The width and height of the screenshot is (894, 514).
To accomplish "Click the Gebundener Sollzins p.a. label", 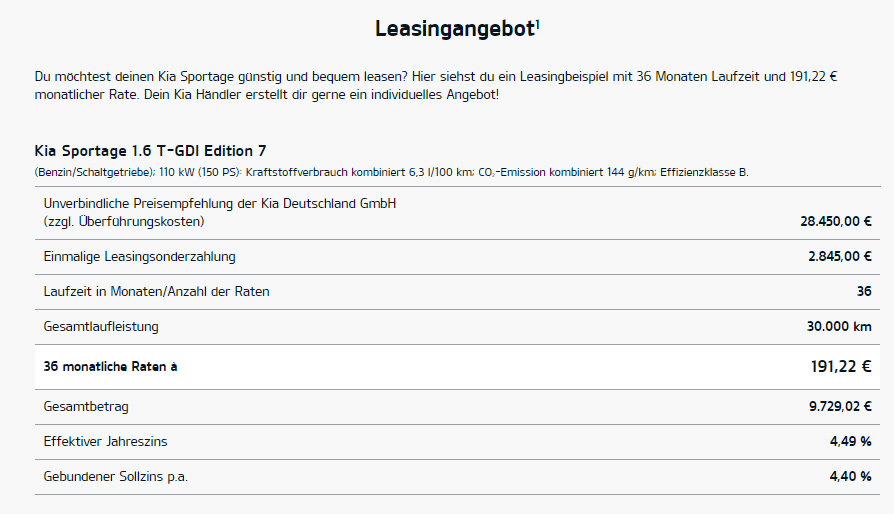I will coord(116,477).
